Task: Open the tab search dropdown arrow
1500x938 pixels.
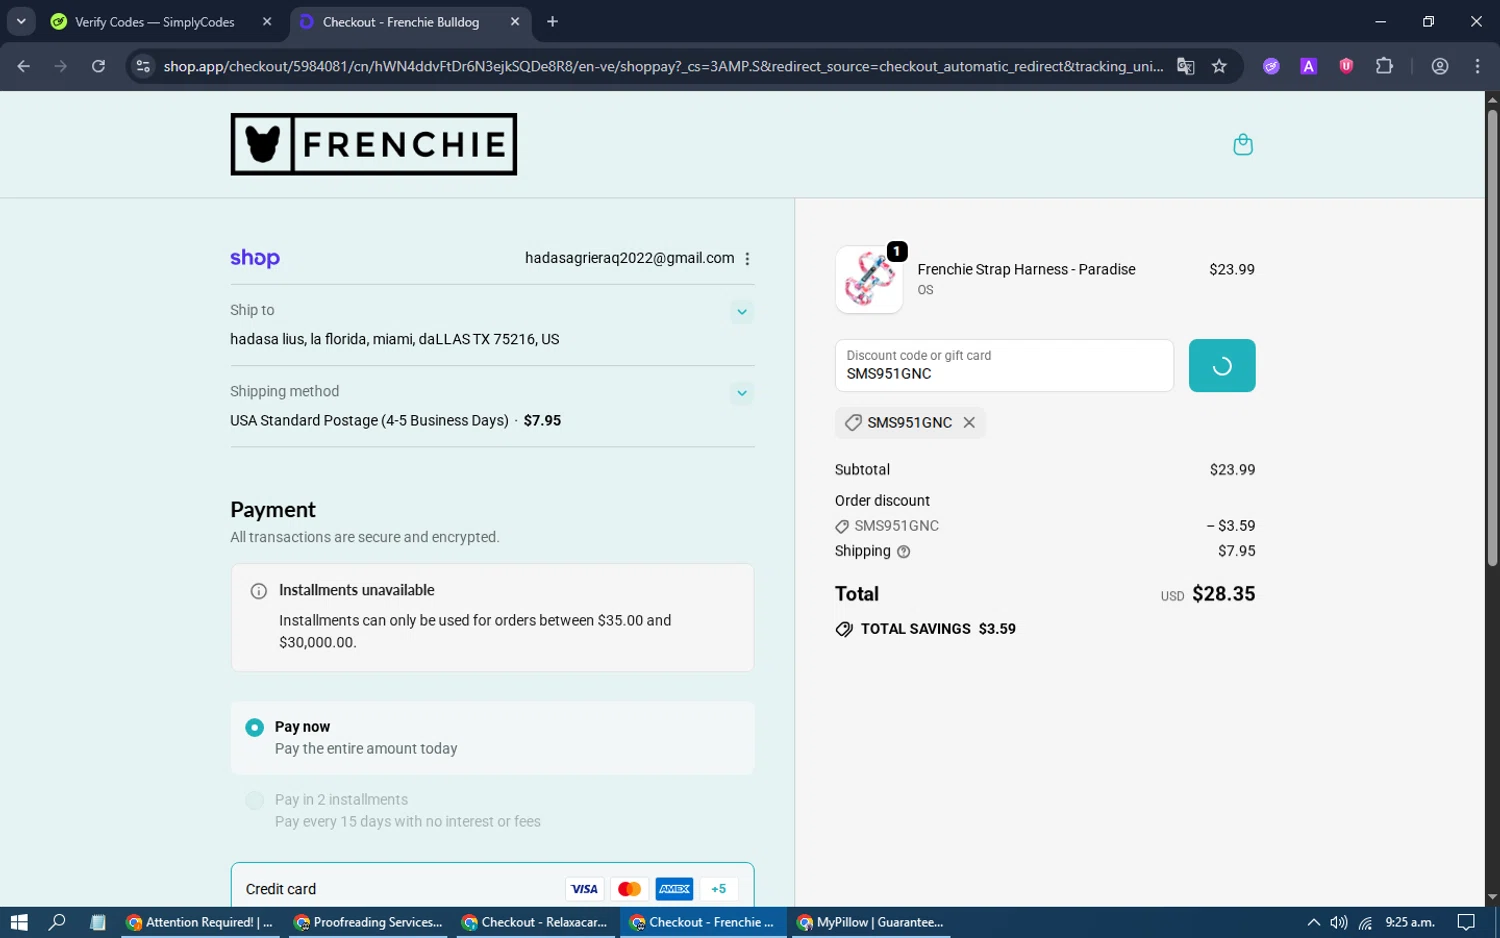Action: click(21, 22)
